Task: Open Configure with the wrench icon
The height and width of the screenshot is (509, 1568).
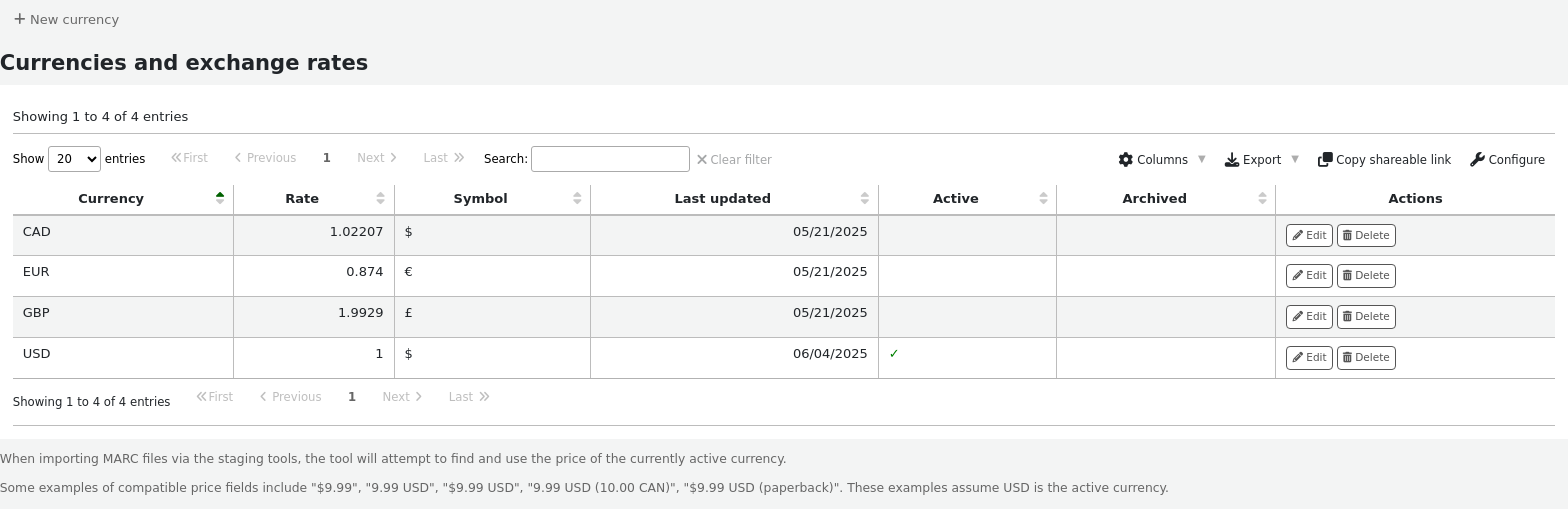Action: [1507, 159]
